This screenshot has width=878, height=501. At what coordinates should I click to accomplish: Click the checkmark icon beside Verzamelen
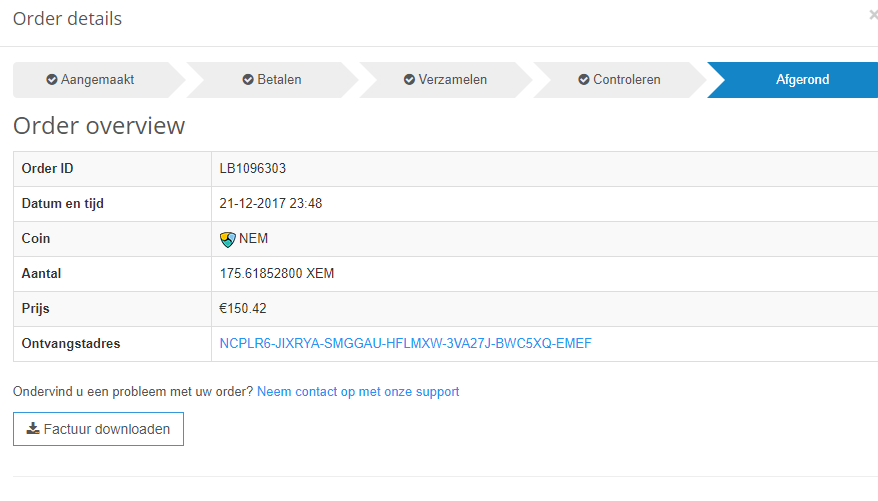tap(409, 80)
